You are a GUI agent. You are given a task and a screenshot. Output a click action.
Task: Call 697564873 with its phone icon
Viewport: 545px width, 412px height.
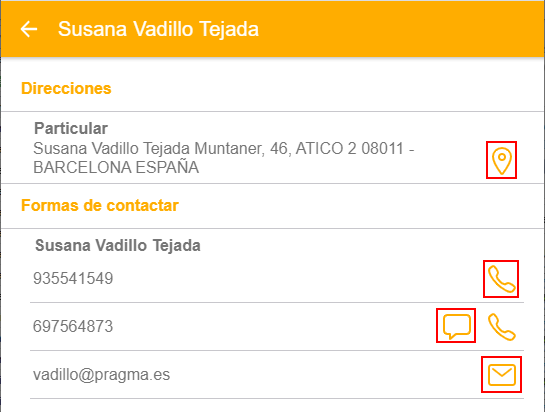(501, 327)
